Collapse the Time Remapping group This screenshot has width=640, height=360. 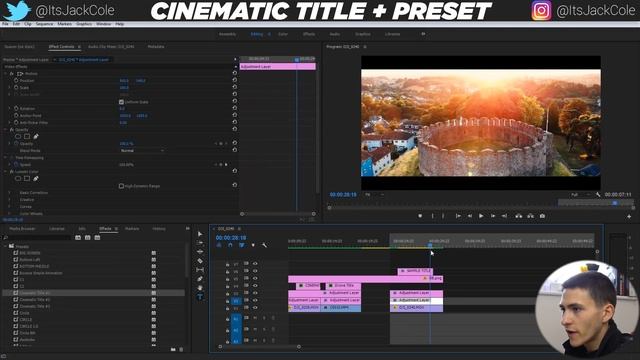[6, 158]
